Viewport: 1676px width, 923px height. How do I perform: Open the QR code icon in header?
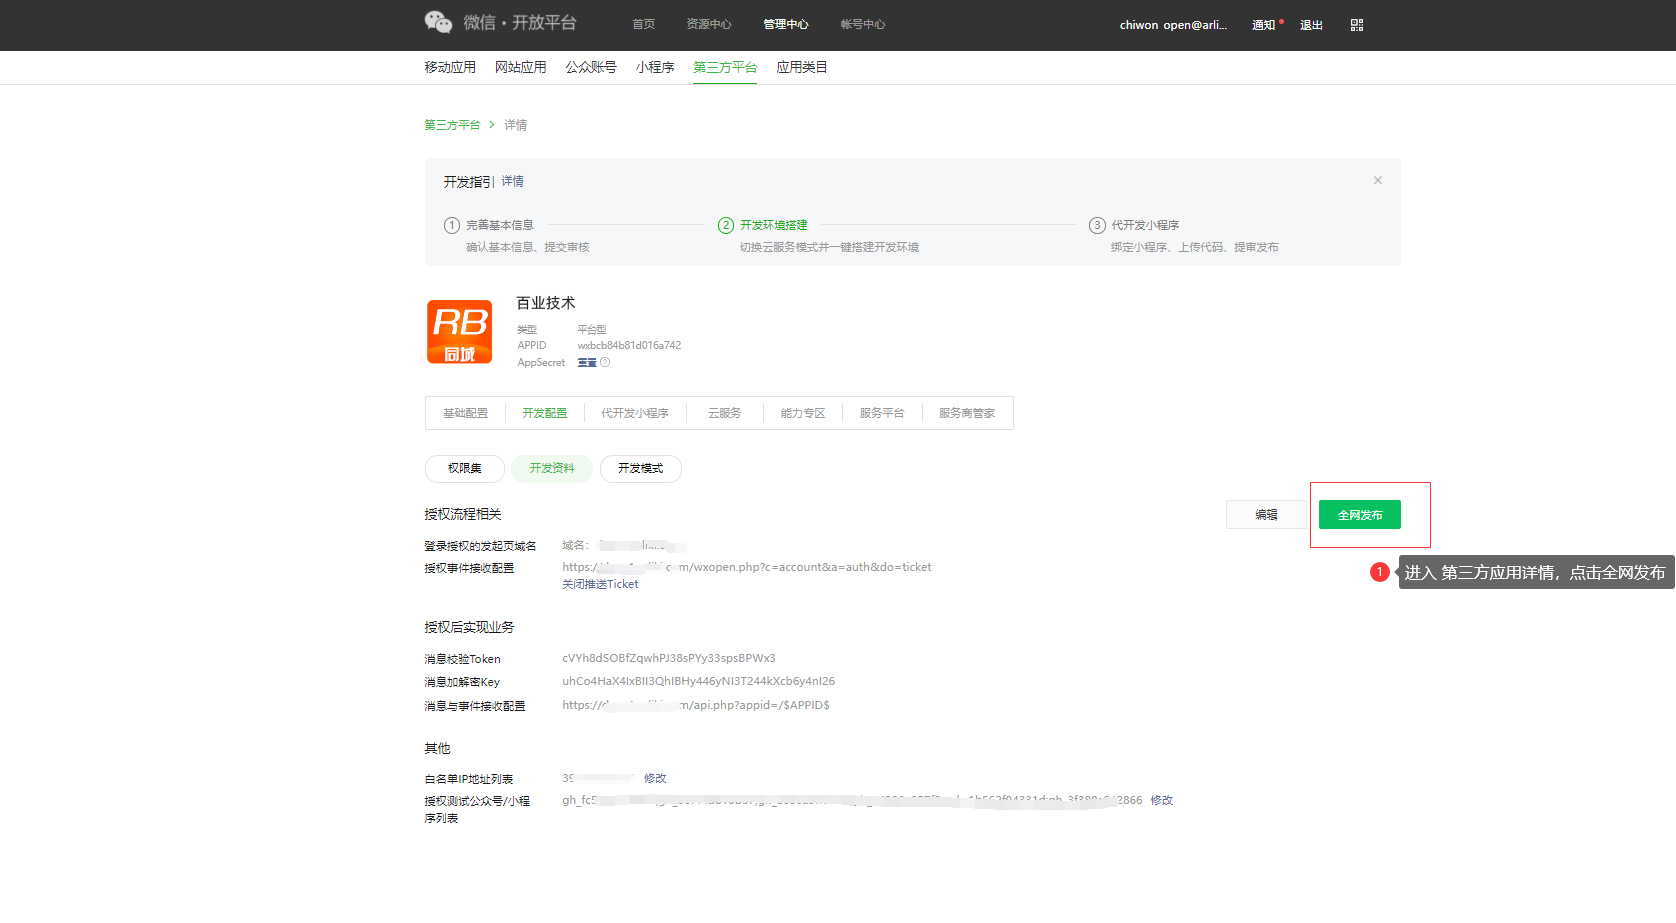tap(1356, 25)
